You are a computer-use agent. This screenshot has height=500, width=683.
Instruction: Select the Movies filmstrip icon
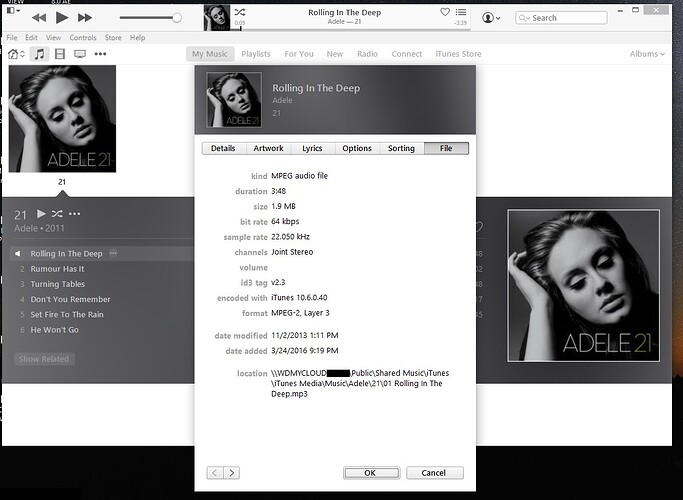coord(60,54)
